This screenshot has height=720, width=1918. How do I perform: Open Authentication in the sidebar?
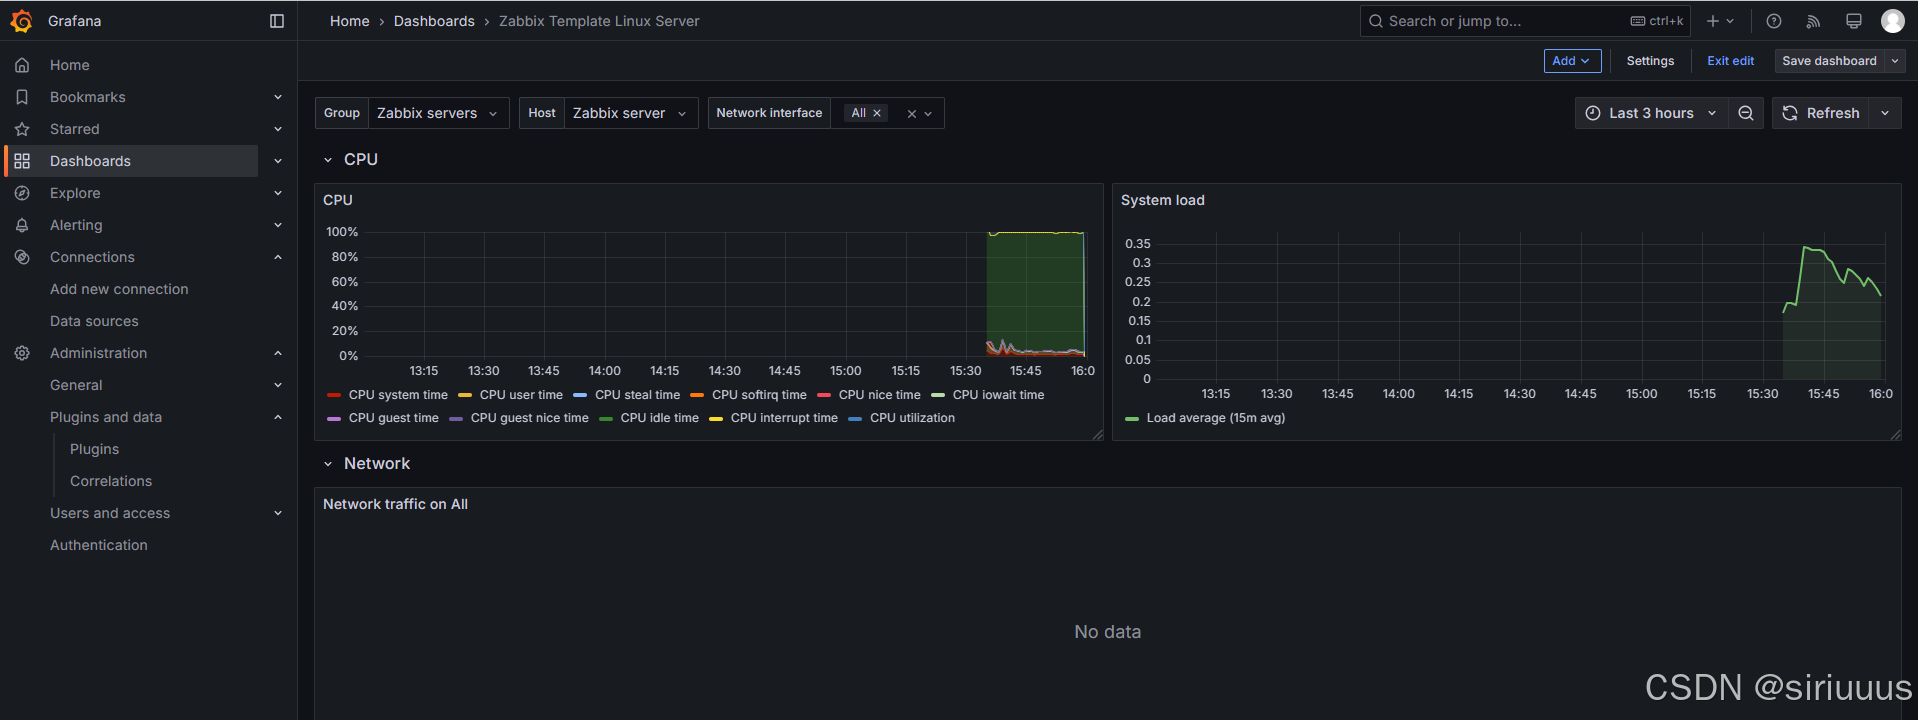(99, 545)
